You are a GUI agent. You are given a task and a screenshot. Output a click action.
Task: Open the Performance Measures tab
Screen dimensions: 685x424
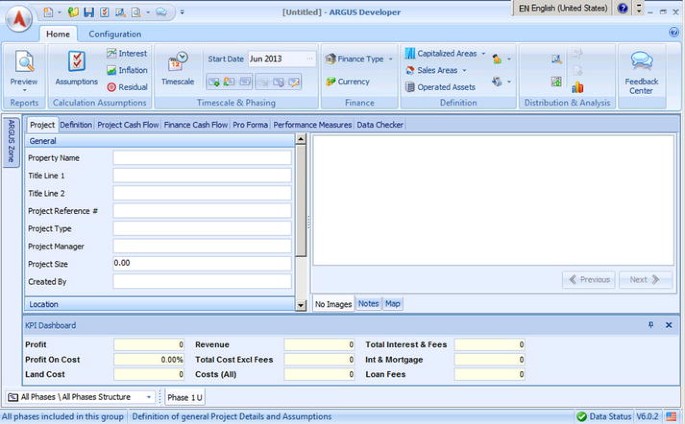click(312, 125)
